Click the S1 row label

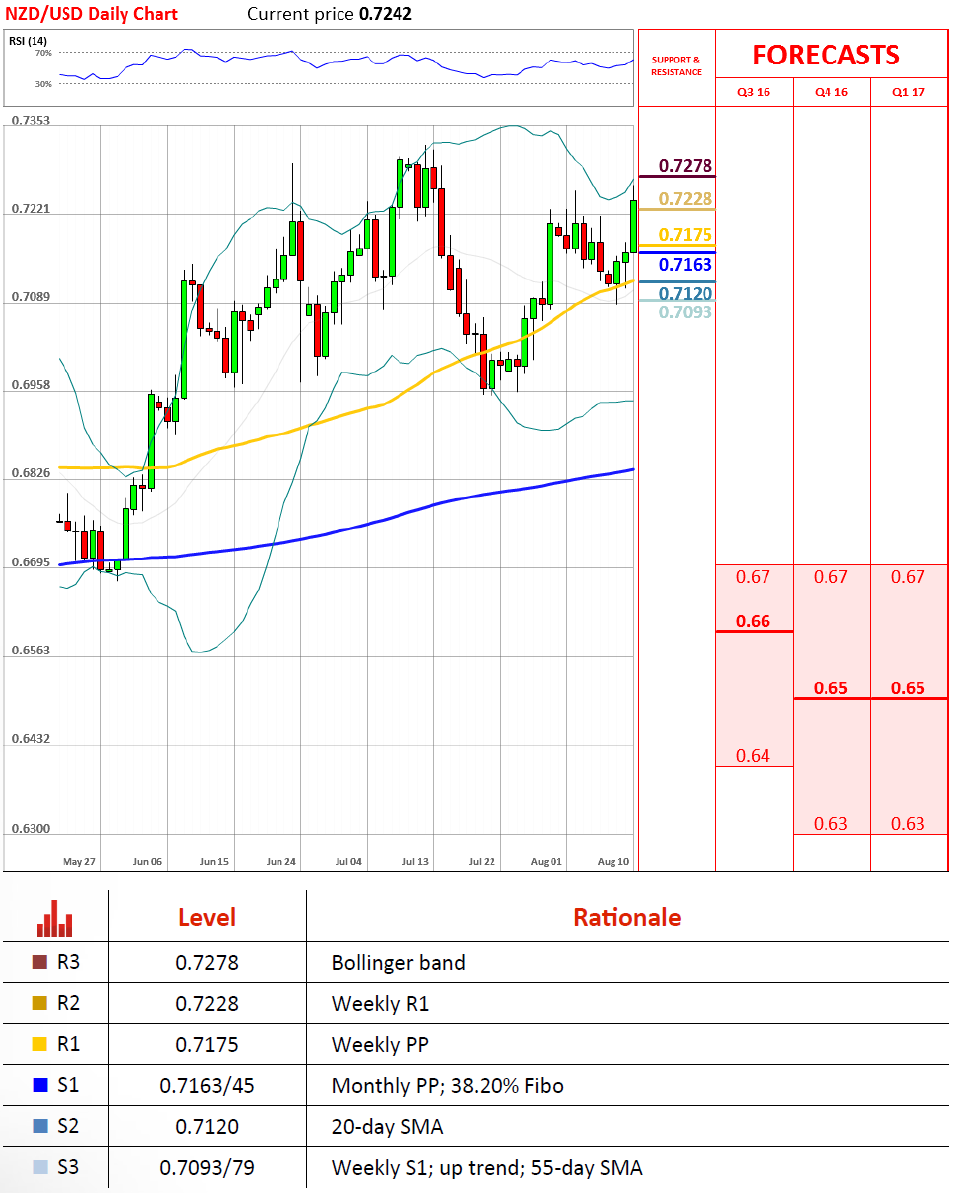68,1085
